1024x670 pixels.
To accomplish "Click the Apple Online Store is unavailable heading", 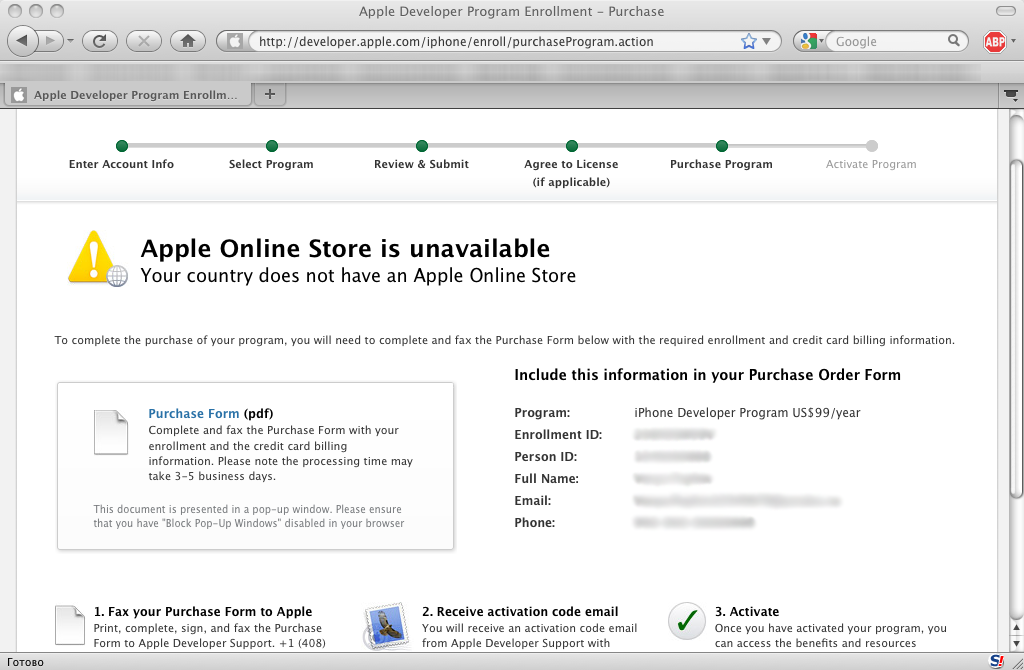I will pos(345,249).
